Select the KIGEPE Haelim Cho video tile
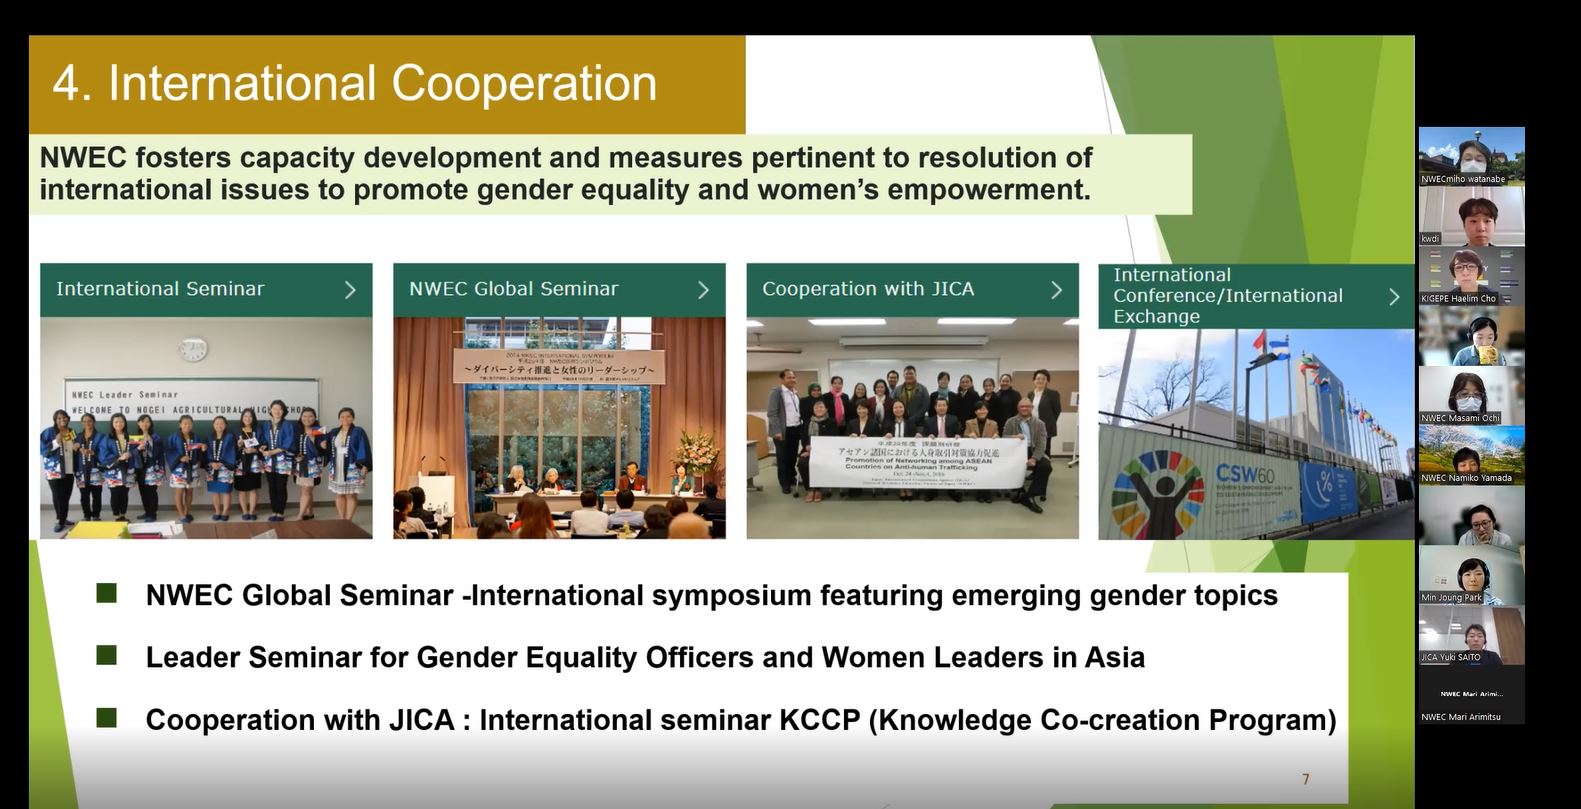Screen dimensions: 1581x809 point(1471,276)
